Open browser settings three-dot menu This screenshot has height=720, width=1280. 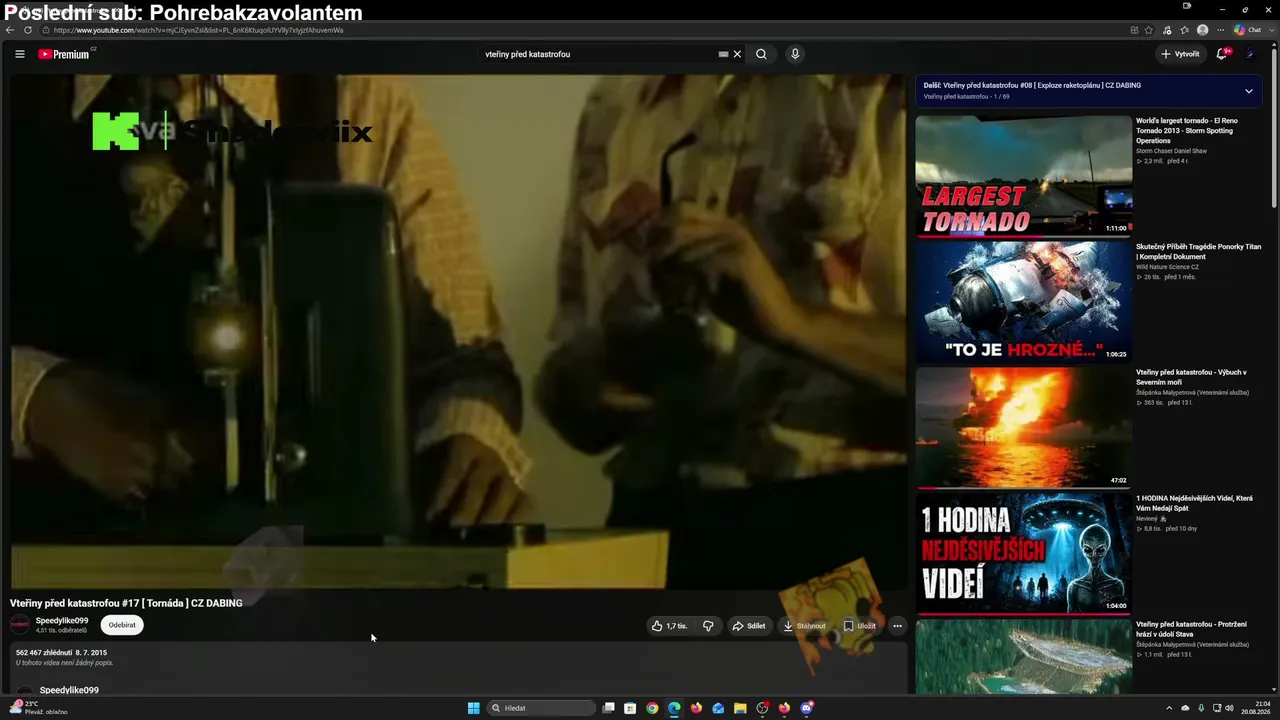tap(1220, 30)
